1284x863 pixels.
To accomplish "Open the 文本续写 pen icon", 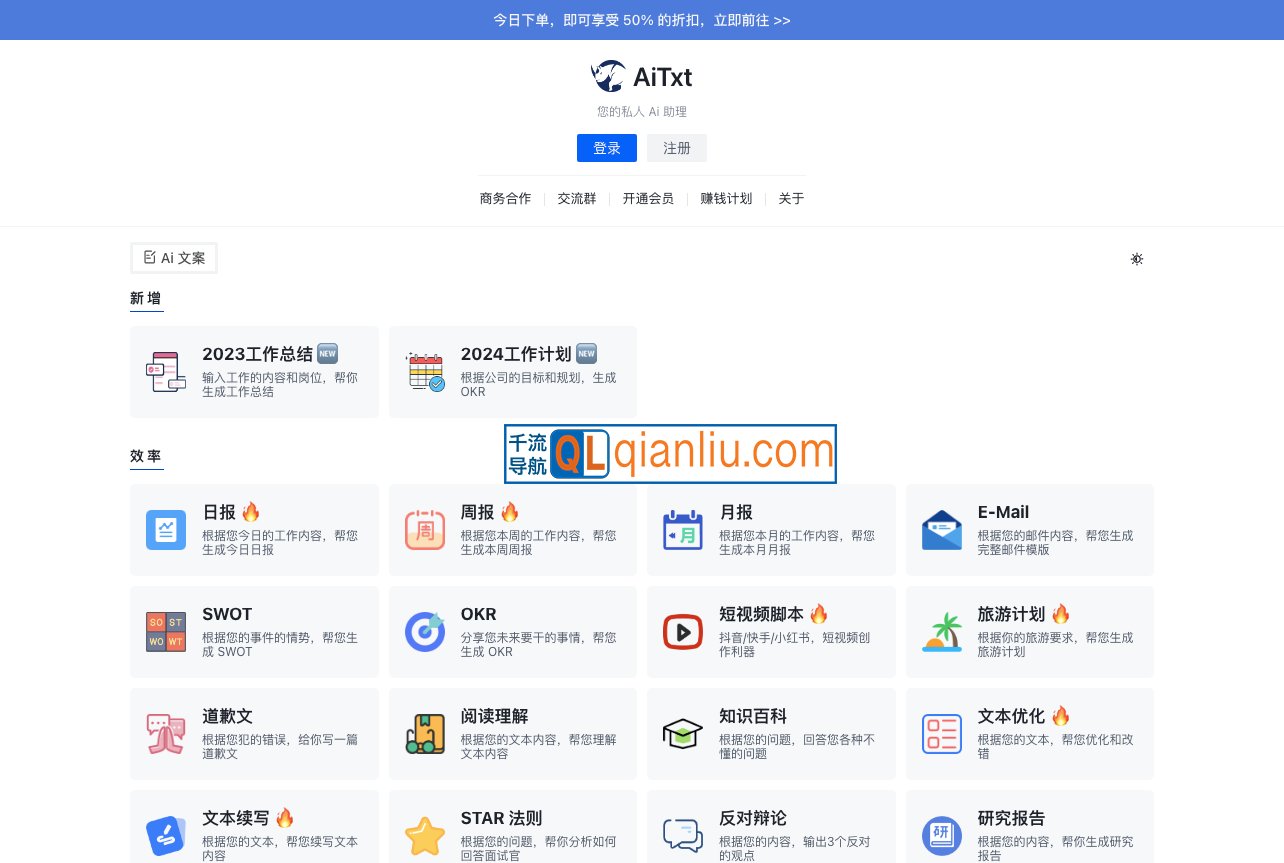I will tap(166, 836).
